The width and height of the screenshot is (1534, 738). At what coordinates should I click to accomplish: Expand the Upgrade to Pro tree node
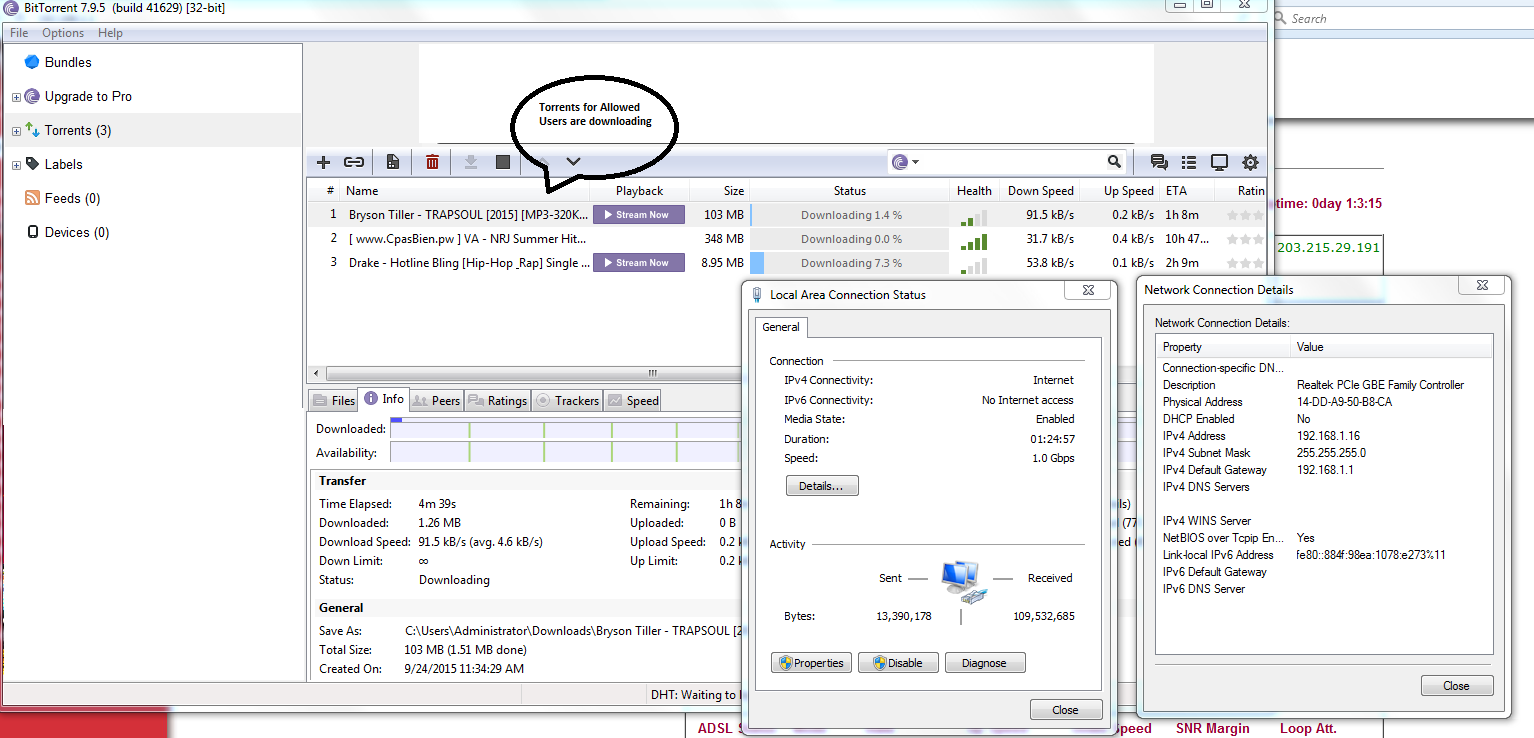[16, 97]
